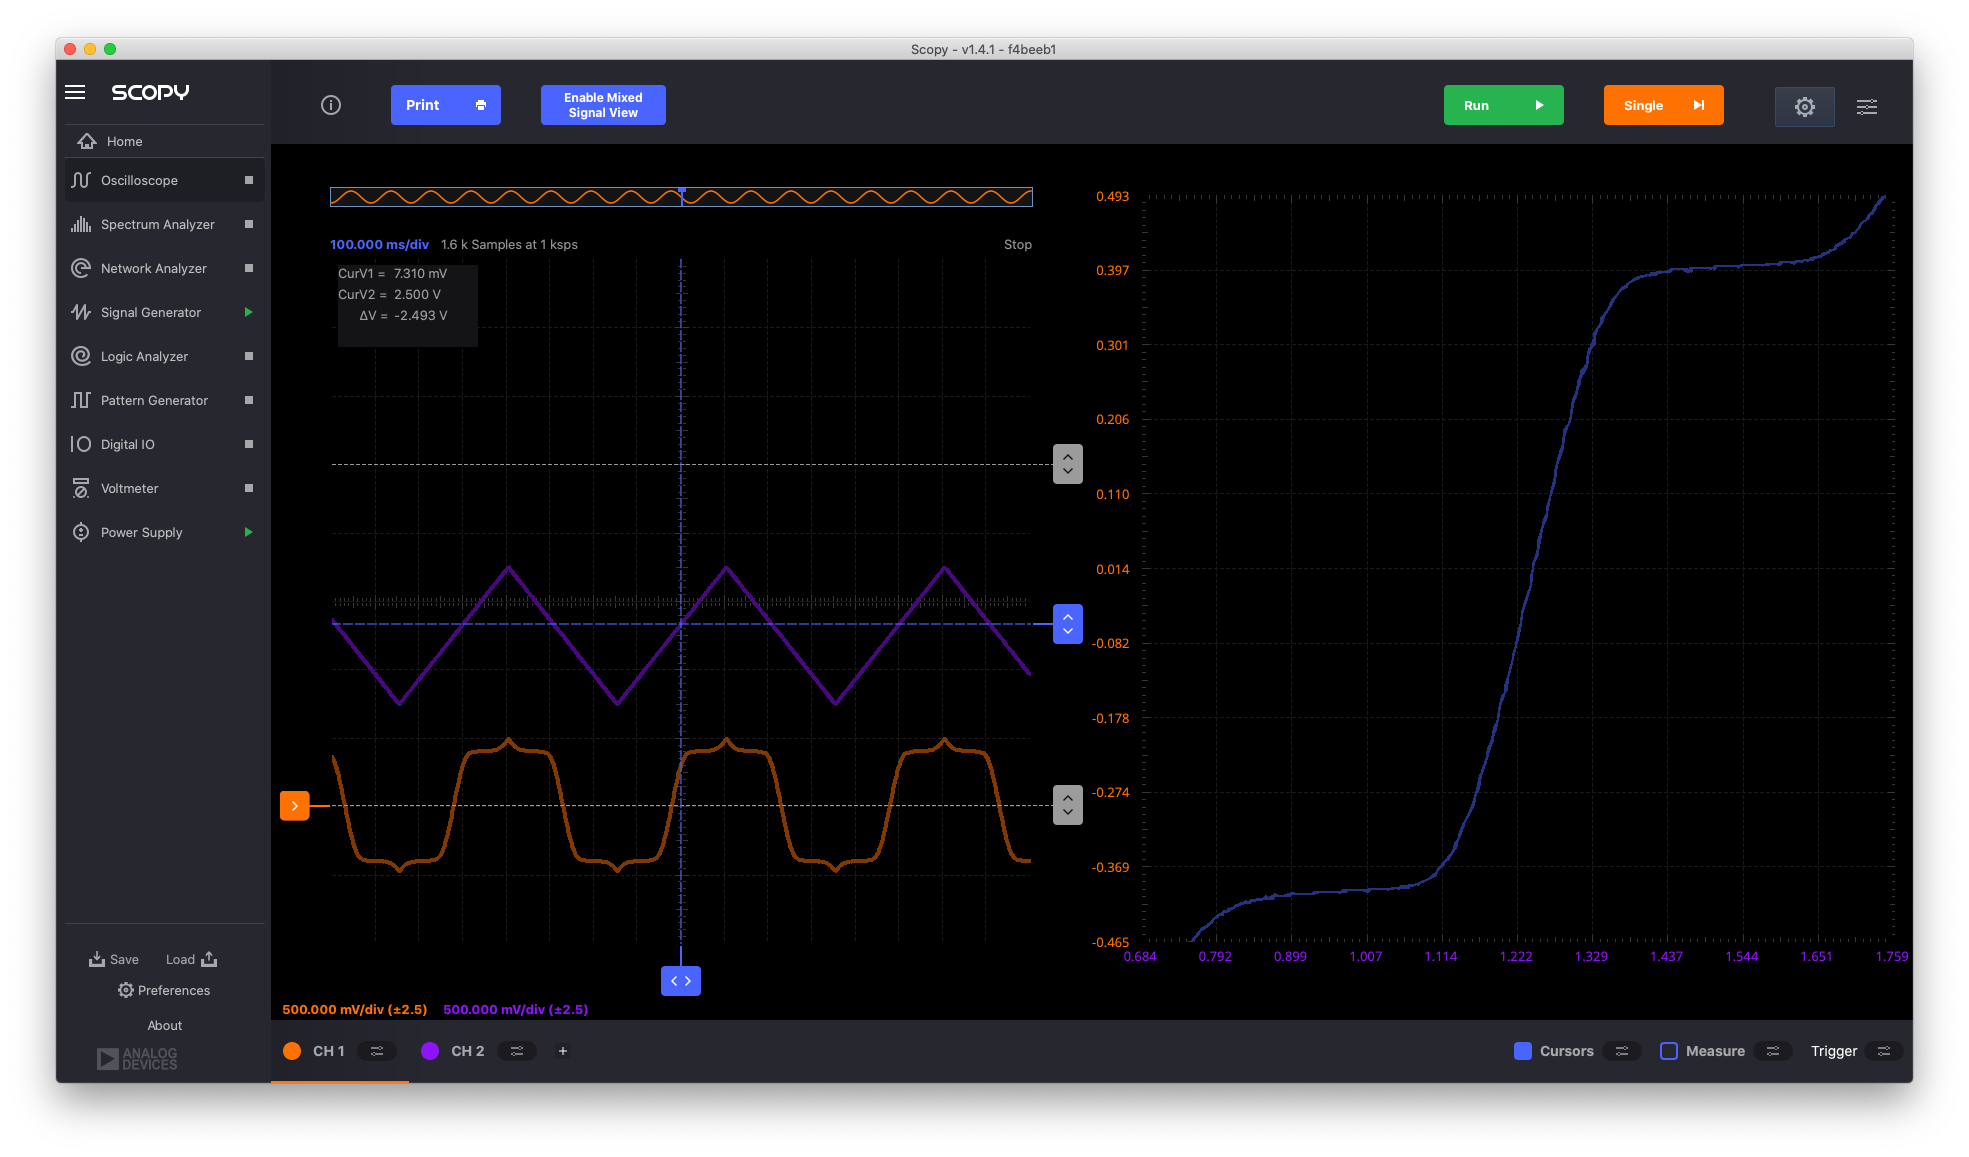Click the Digital IO icon

pos(81,444)
